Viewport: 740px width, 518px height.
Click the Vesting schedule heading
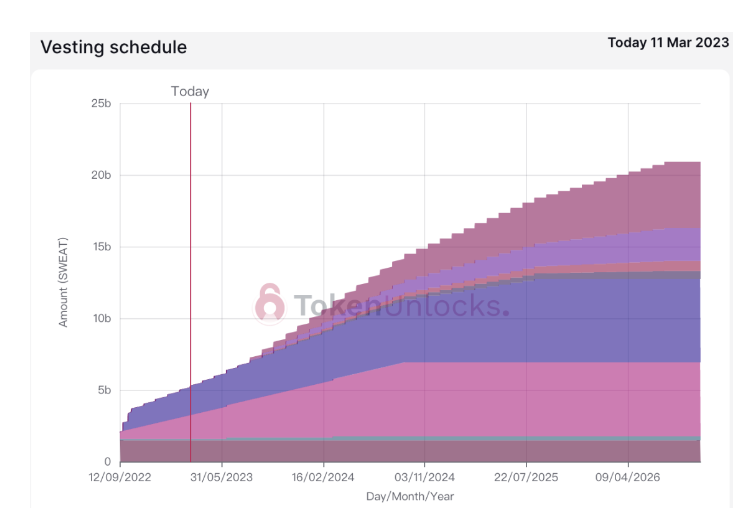point(114,47)
